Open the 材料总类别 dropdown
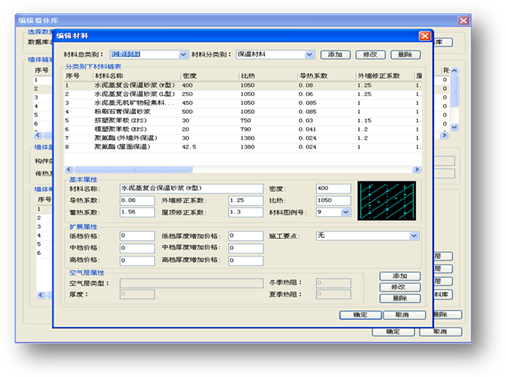The image size is (506, 377). tap(183, 54)
